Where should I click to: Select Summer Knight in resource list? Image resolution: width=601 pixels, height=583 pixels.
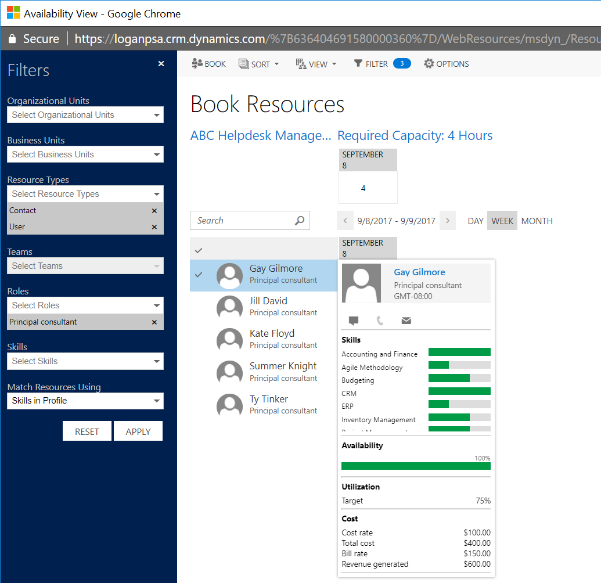point(263,372)
